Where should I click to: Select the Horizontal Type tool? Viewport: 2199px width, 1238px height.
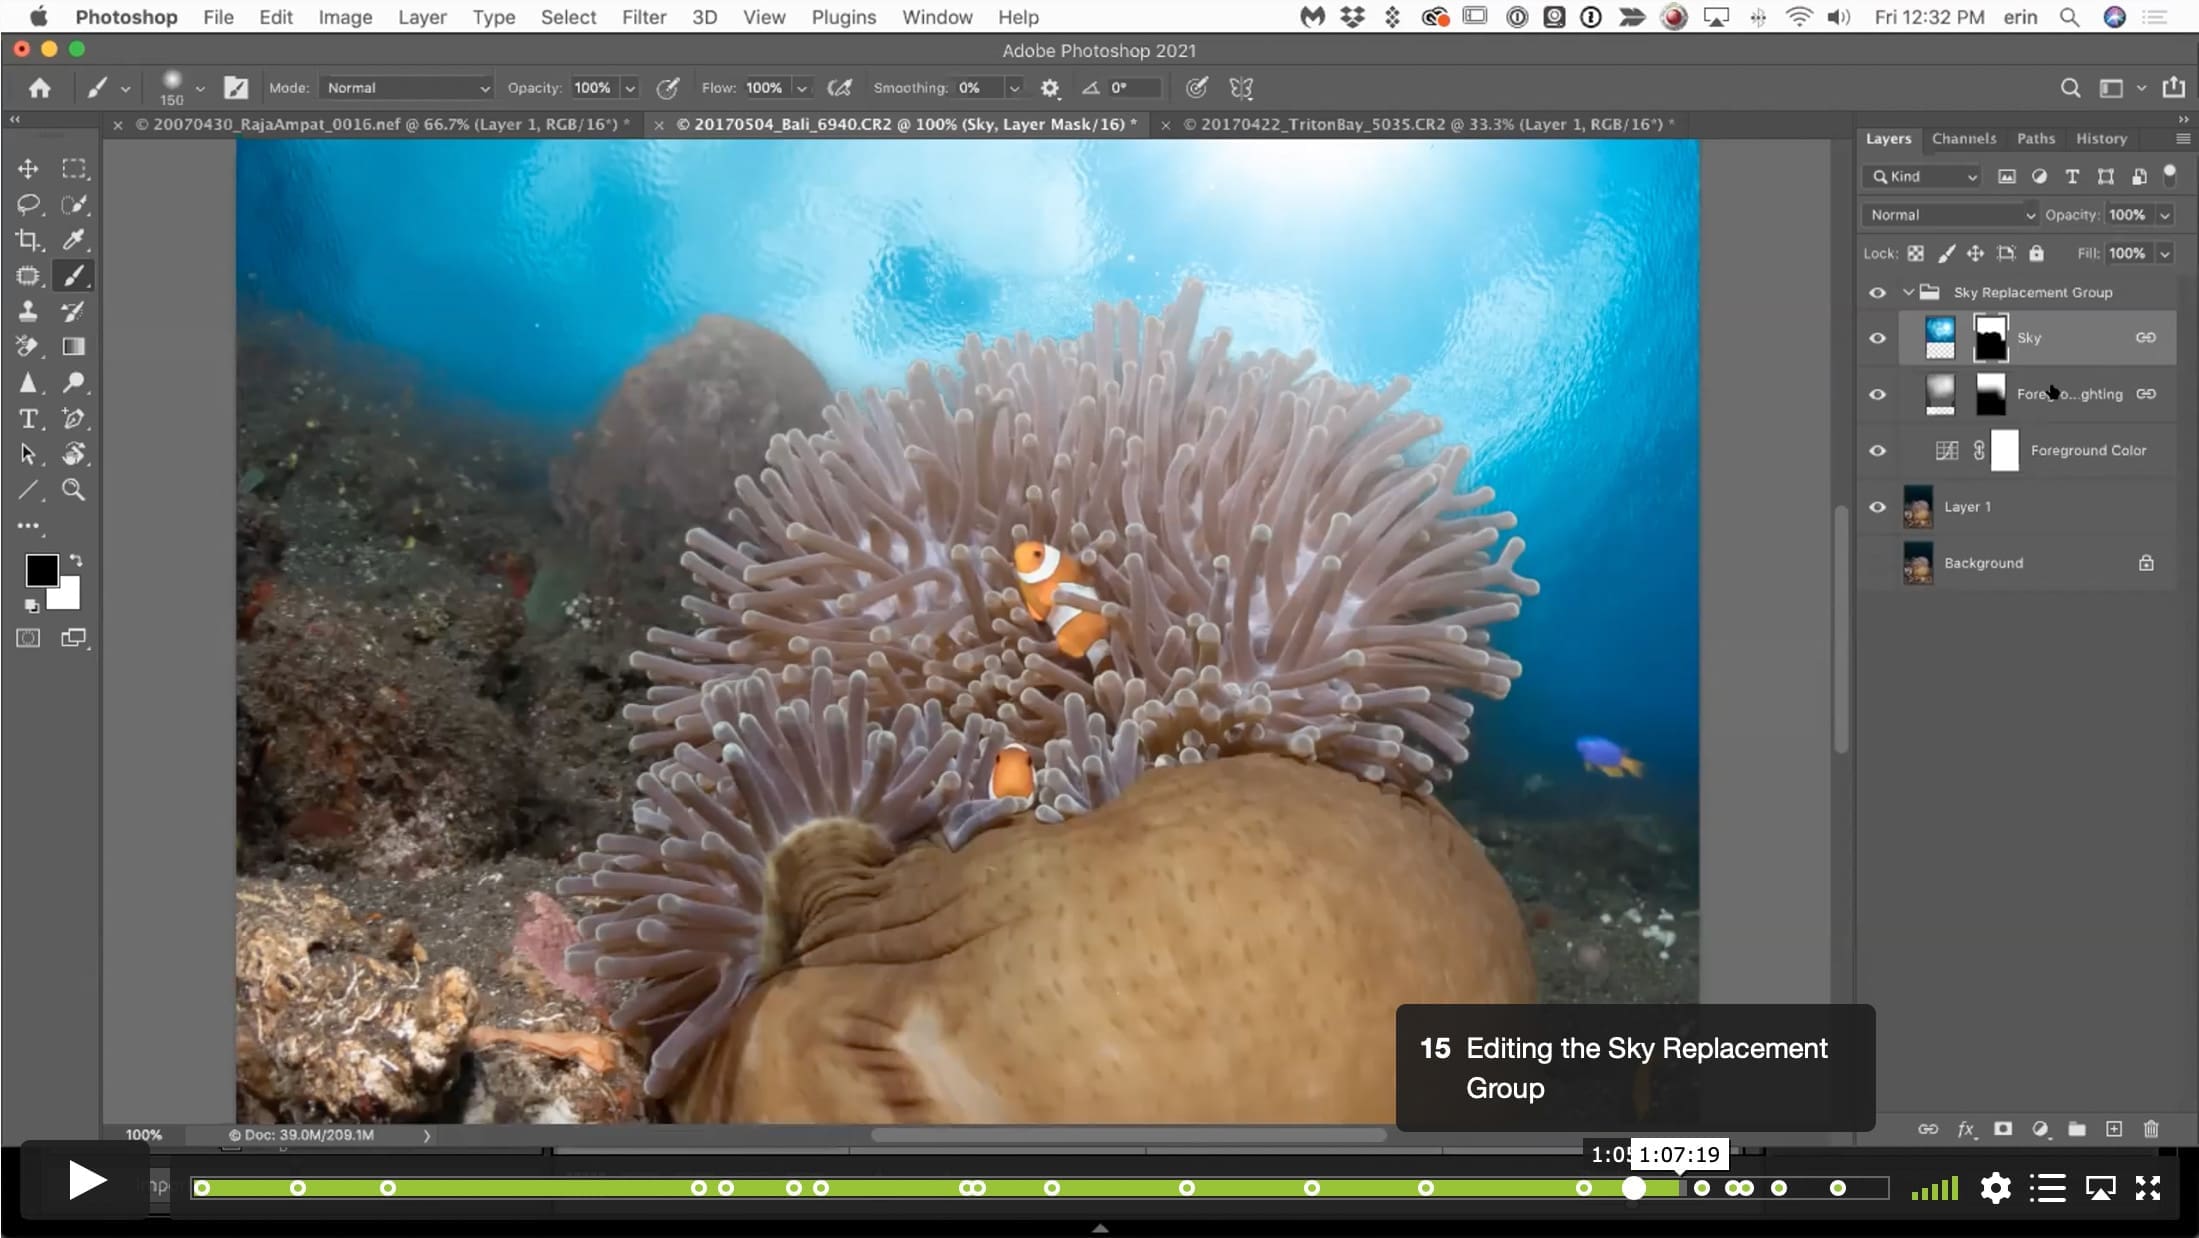[x=28, y=418]
